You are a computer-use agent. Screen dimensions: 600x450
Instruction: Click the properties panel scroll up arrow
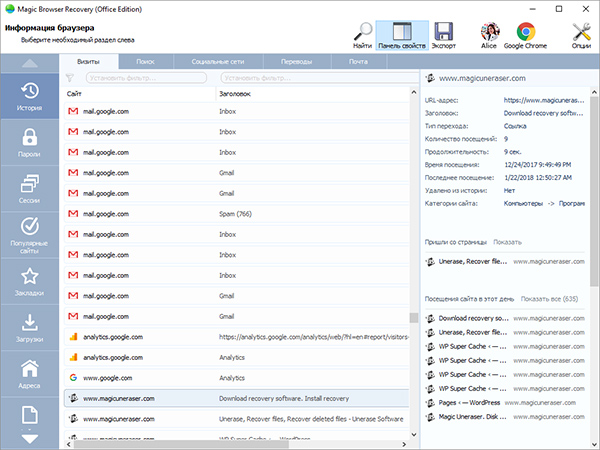(594, 92)
